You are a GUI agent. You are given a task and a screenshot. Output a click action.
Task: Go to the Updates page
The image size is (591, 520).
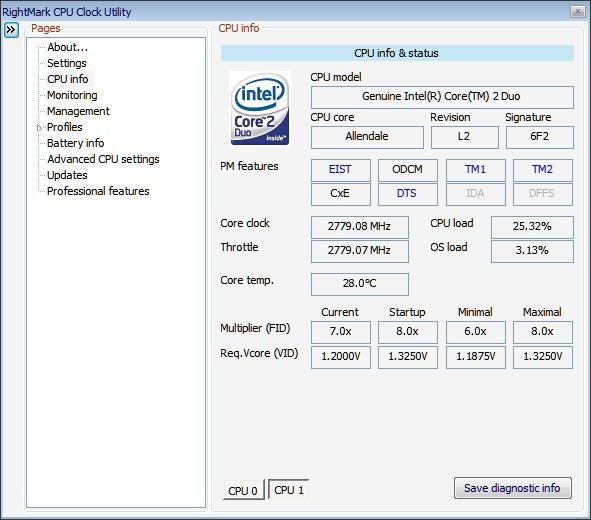(67, 175)
